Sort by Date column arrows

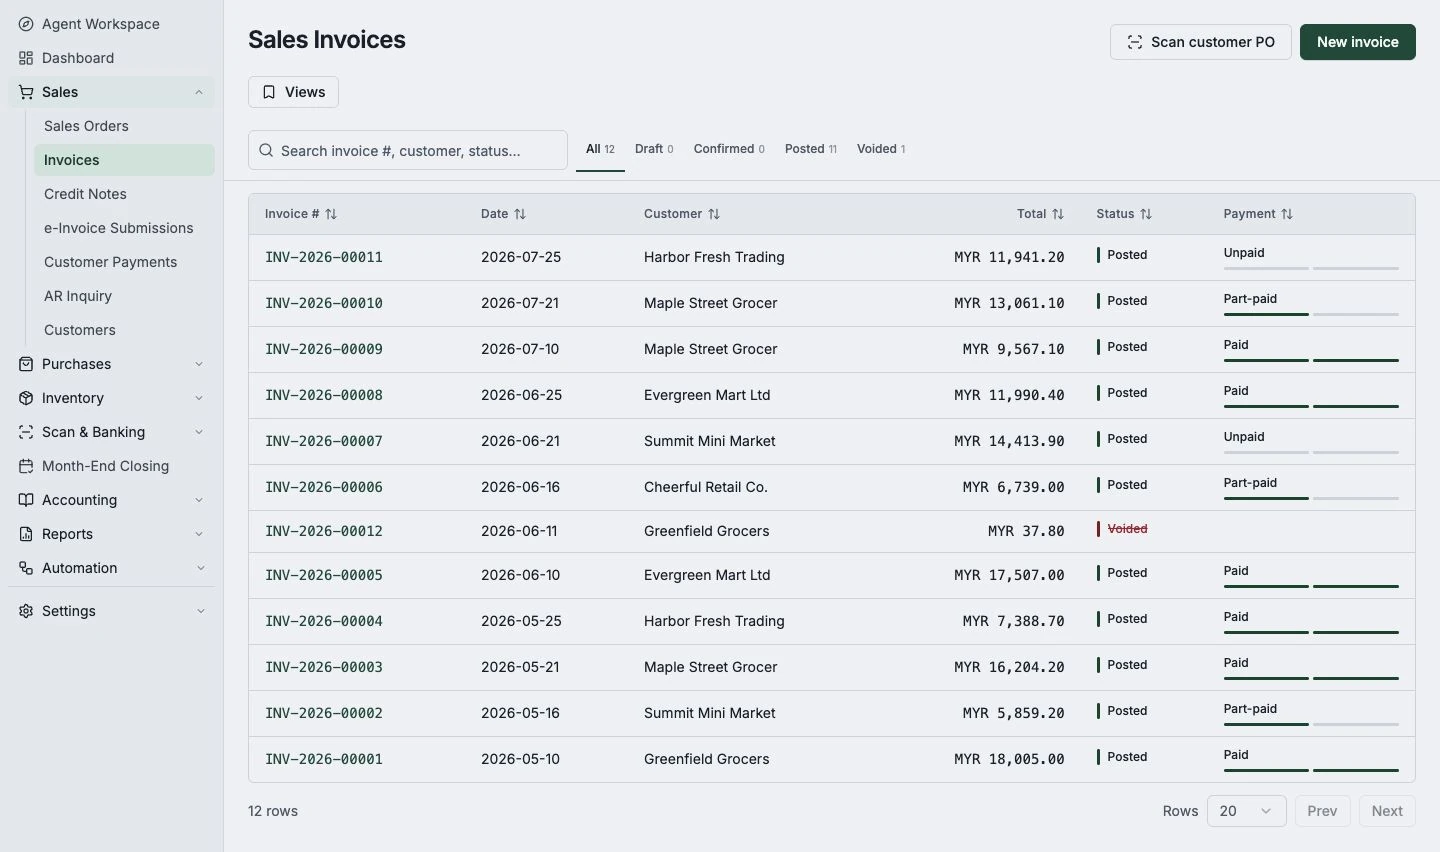click(520, 214)
